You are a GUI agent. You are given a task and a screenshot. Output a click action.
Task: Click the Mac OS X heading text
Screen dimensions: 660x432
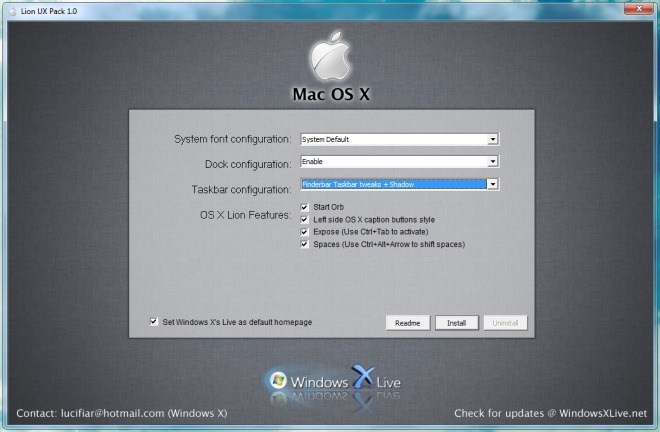click(x=331, y=94)
